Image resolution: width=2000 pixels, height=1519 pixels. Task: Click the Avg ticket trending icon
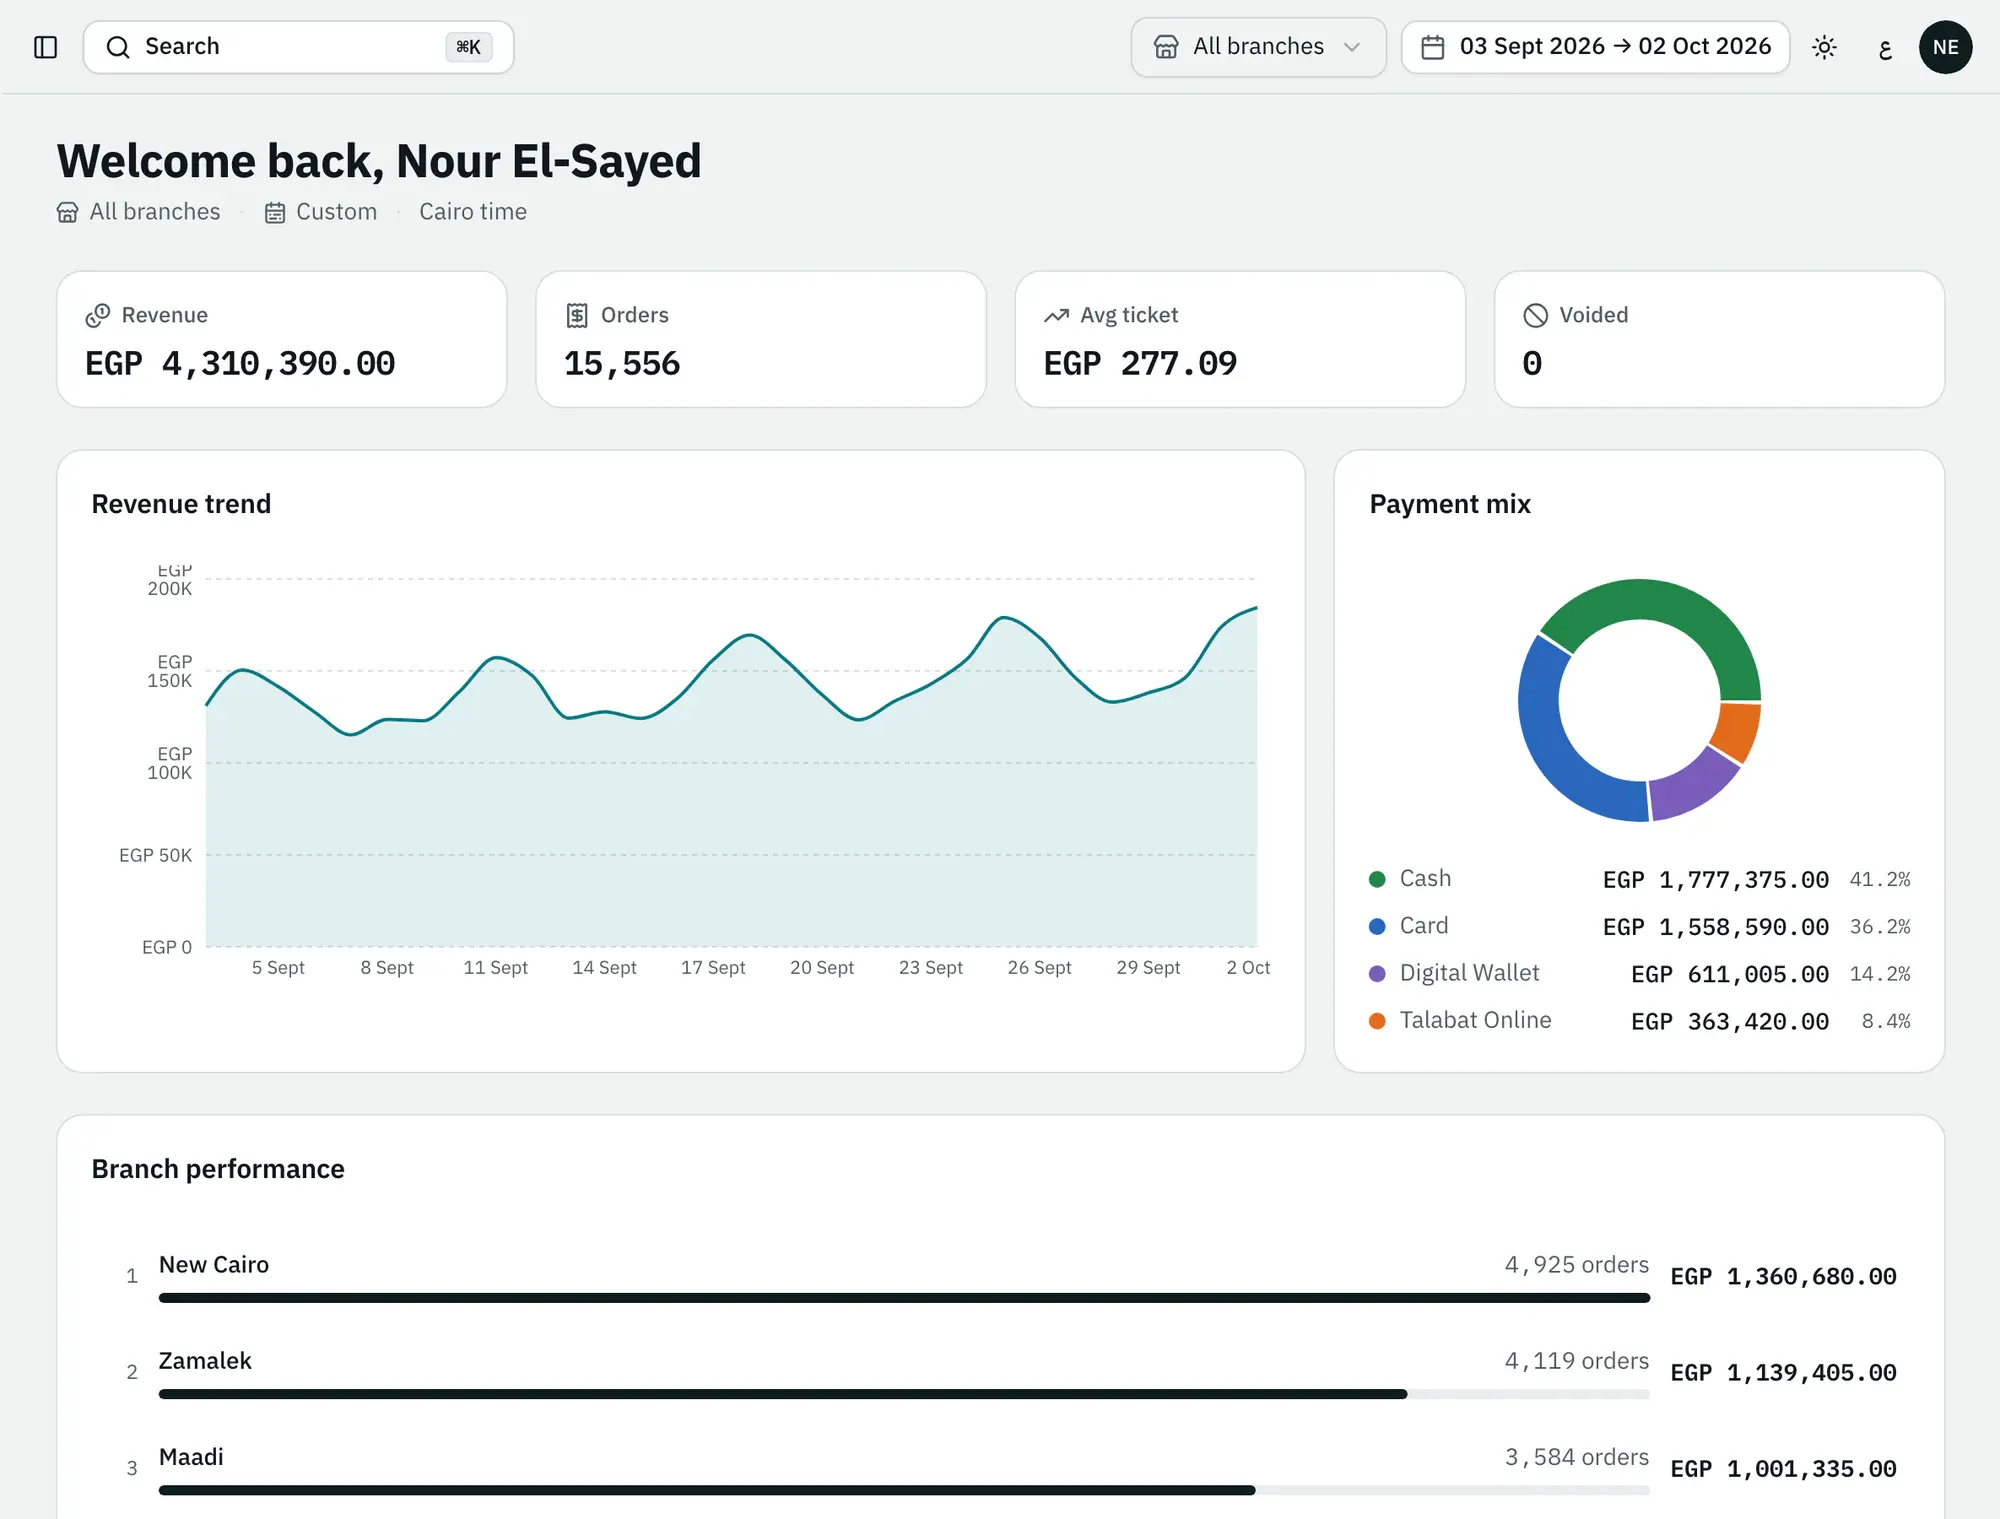(x=1056, y=315)
